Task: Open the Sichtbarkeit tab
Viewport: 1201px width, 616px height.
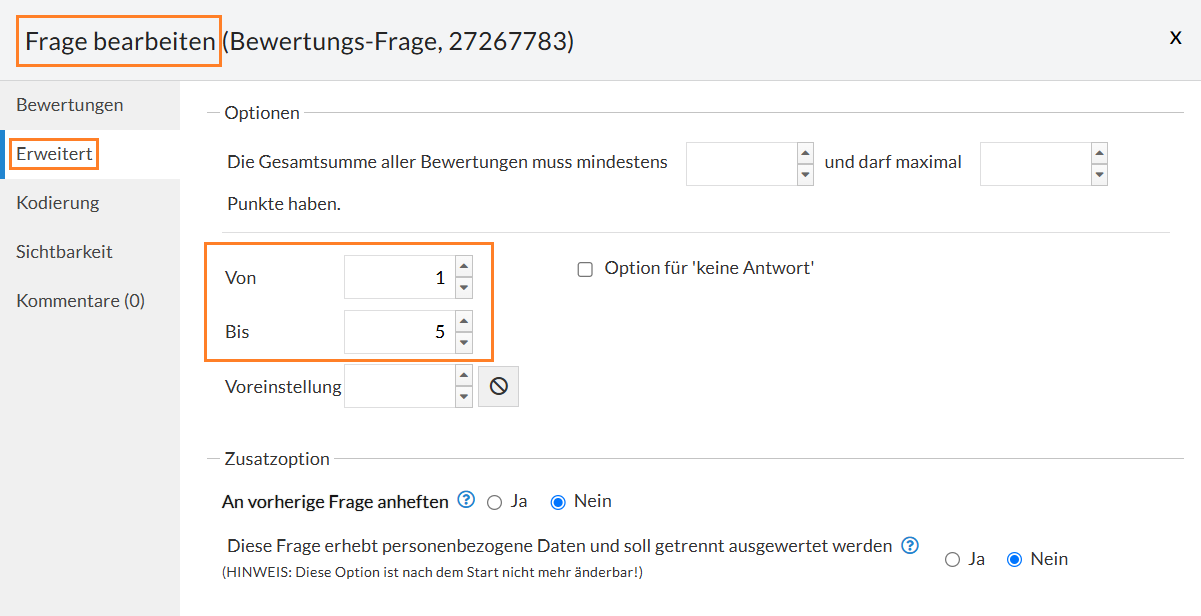Action: 64,252
